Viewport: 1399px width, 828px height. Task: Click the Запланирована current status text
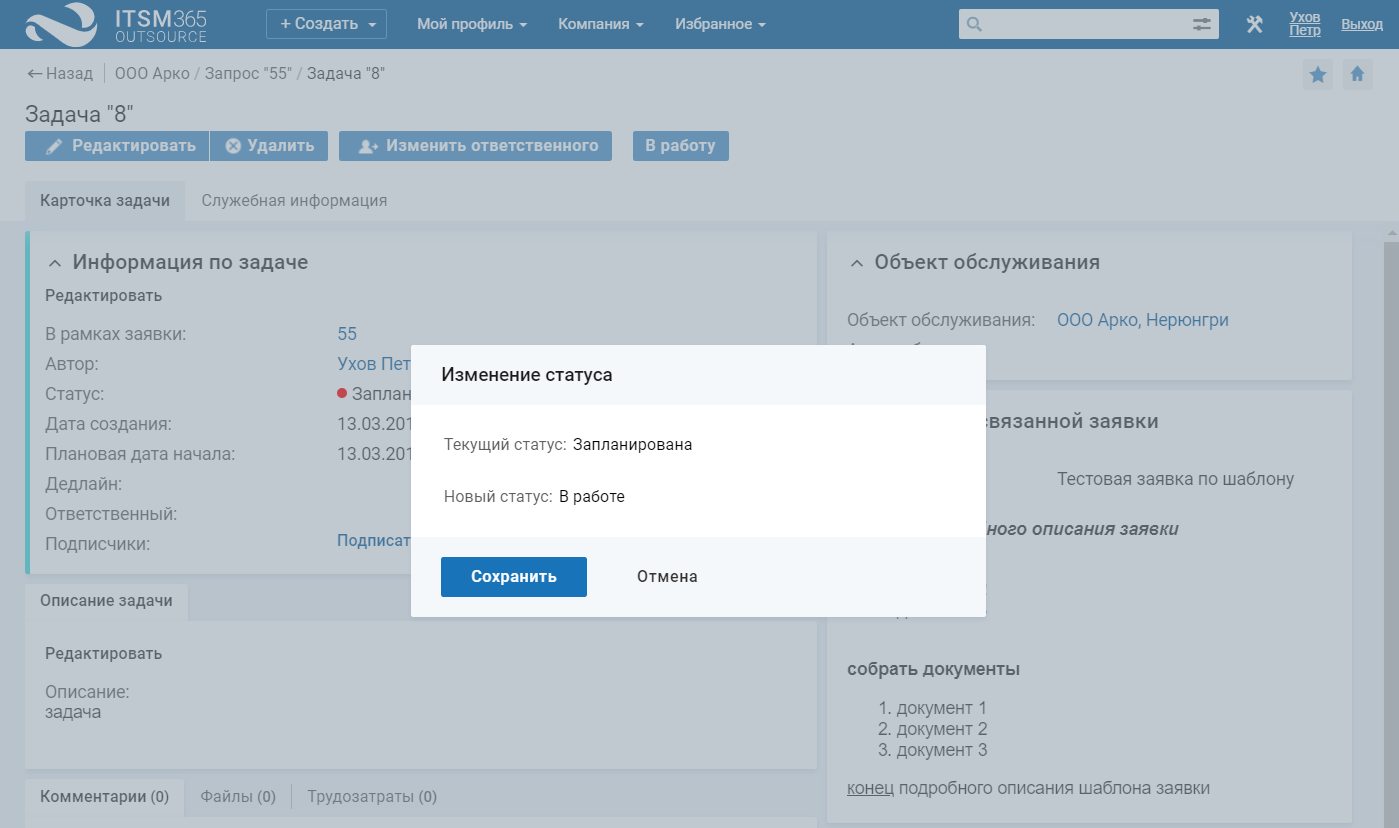click(632, 445)
